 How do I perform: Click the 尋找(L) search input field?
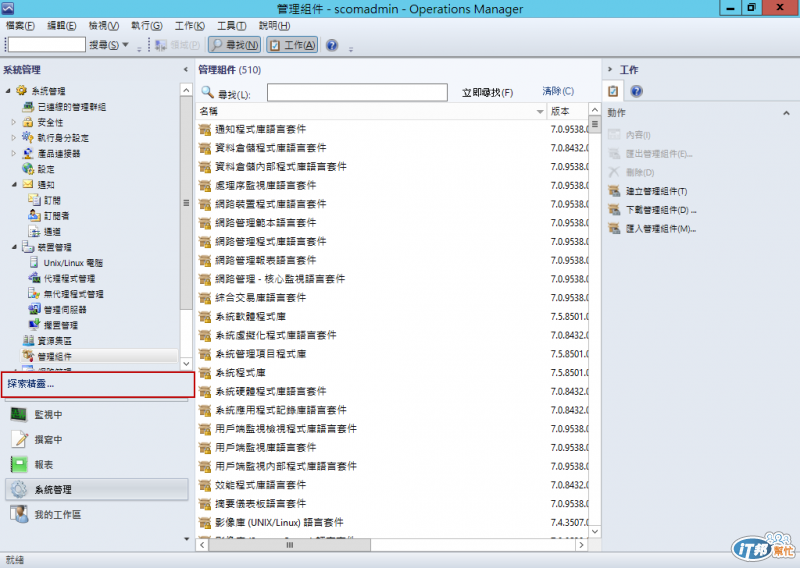point(357,93)
